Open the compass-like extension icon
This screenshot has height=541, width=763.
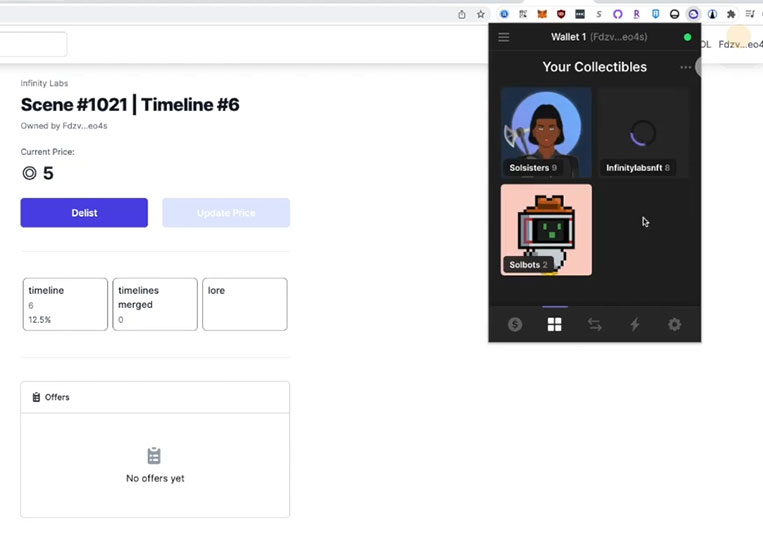click(x=712, y=15)
